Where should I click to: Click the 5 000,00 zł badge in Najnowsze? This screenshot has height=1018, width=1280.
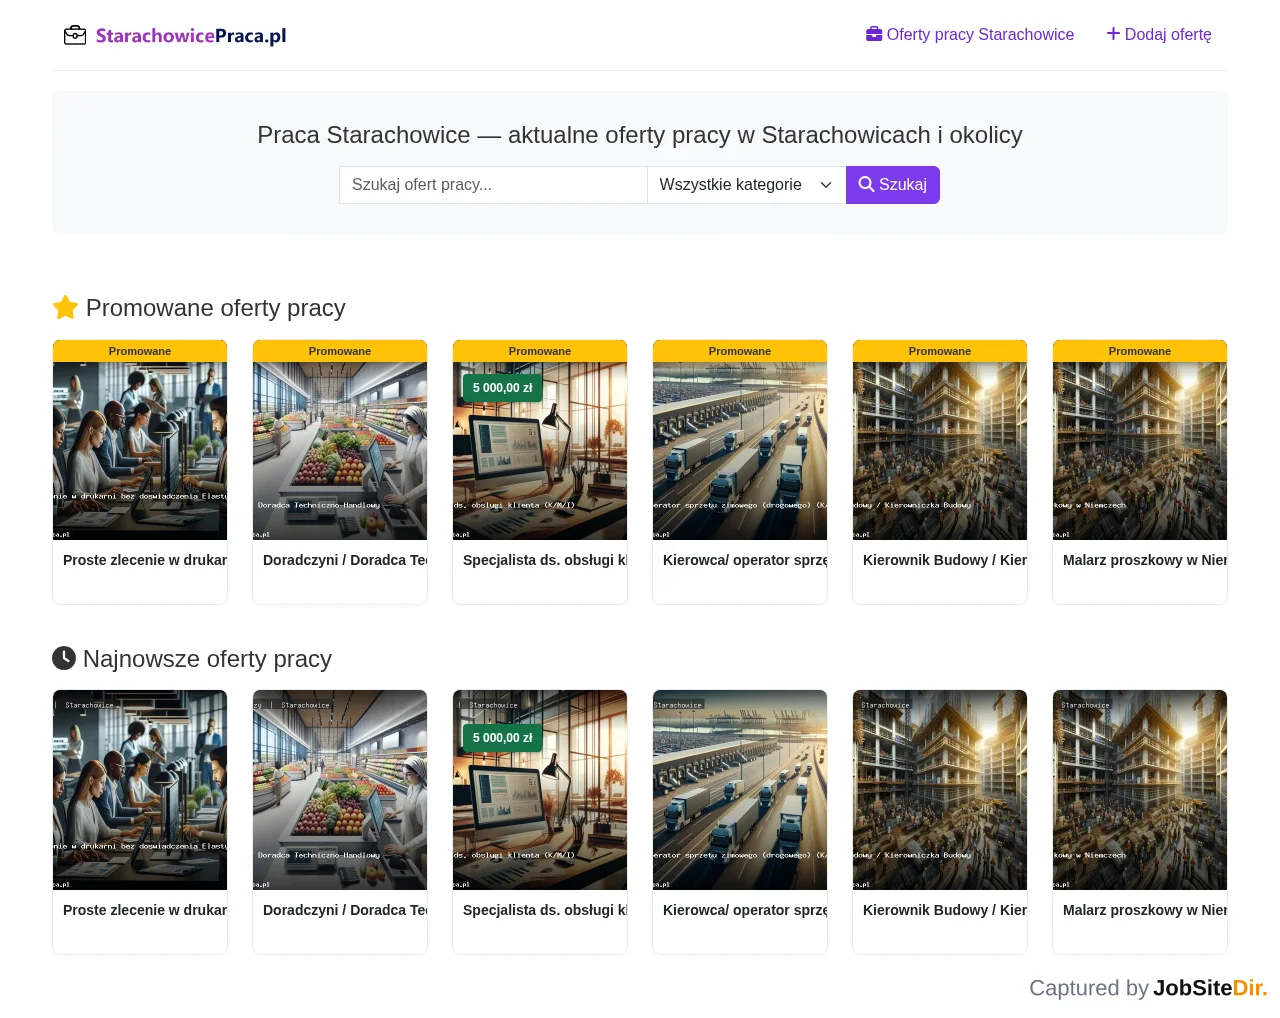pos(502,738)
